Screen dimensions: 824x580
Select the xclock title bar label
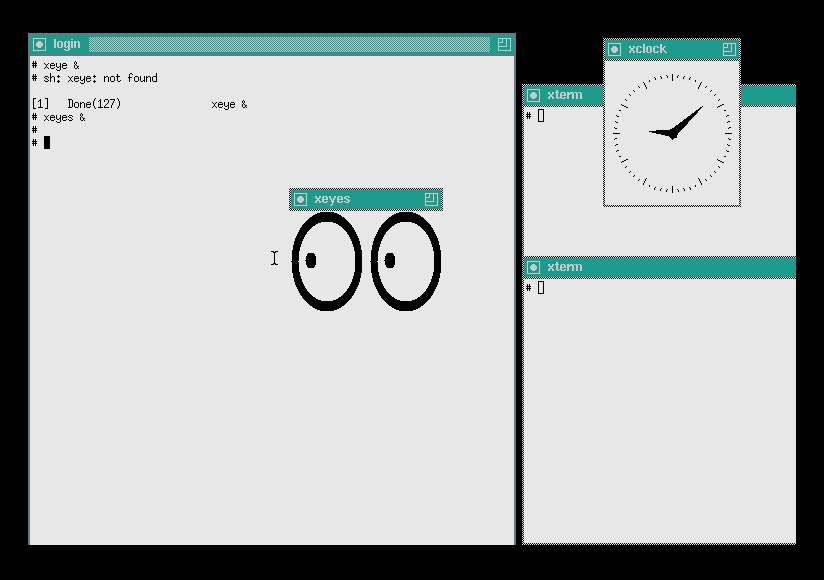click(647, 49)
